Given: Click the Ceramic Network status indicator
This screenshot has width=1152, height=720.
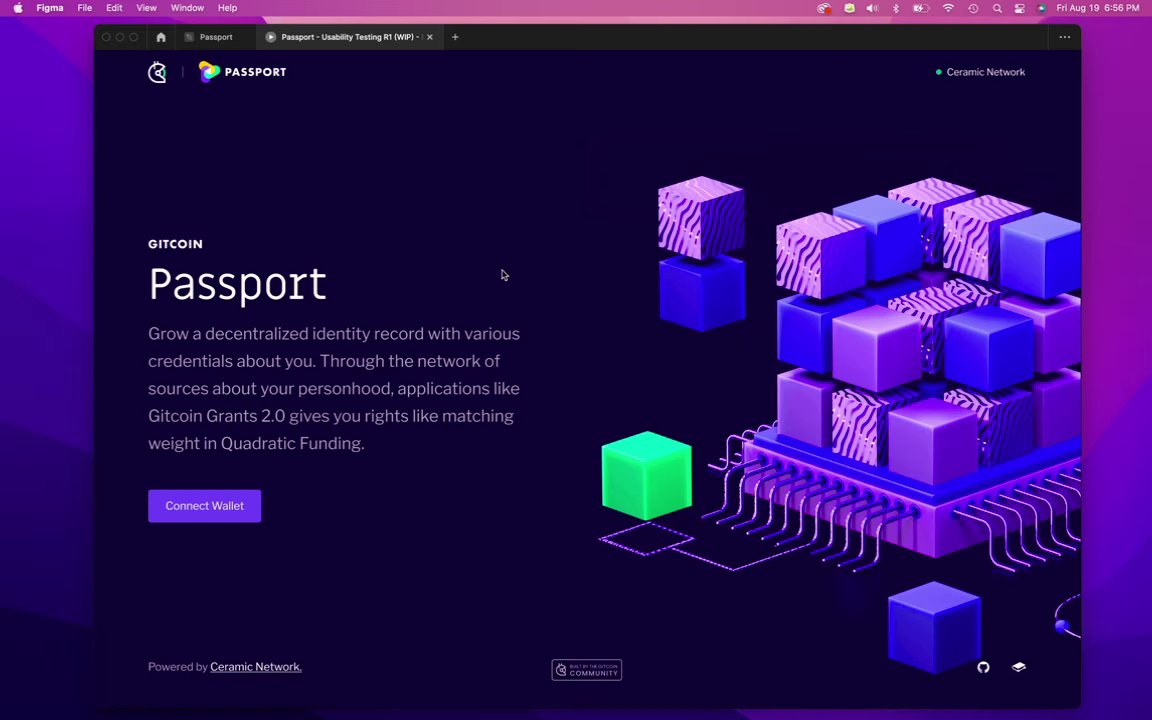Looking at the screenshot, I should click(x=980, y=72).
